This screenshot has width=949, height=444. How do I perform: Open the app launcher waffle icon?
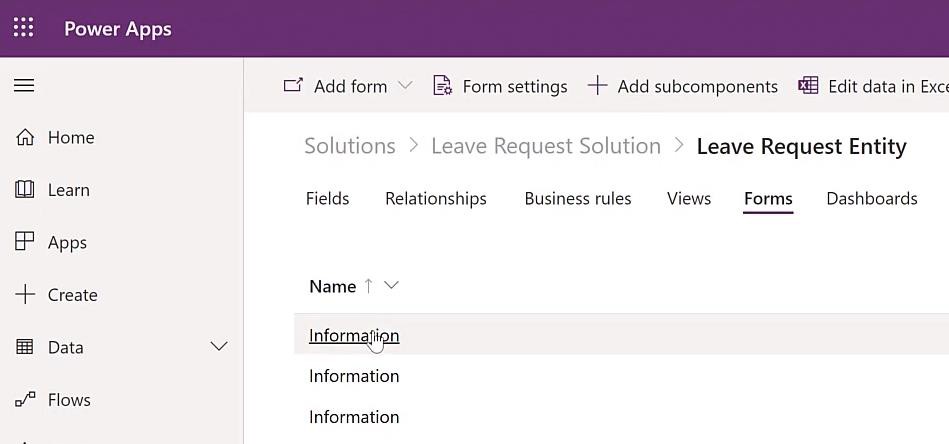click(x=24, y=28)
